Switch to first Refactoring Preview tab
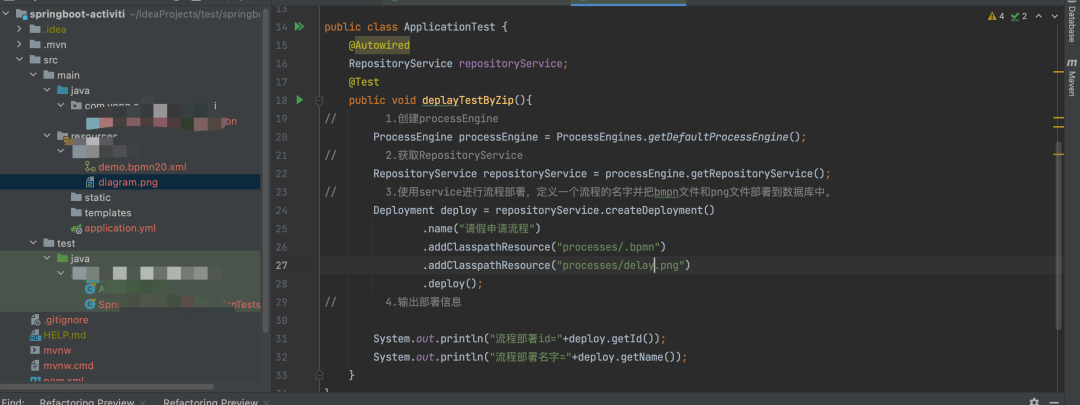The height and width of the screenshot is (405, 1080). tap(87, 402)
